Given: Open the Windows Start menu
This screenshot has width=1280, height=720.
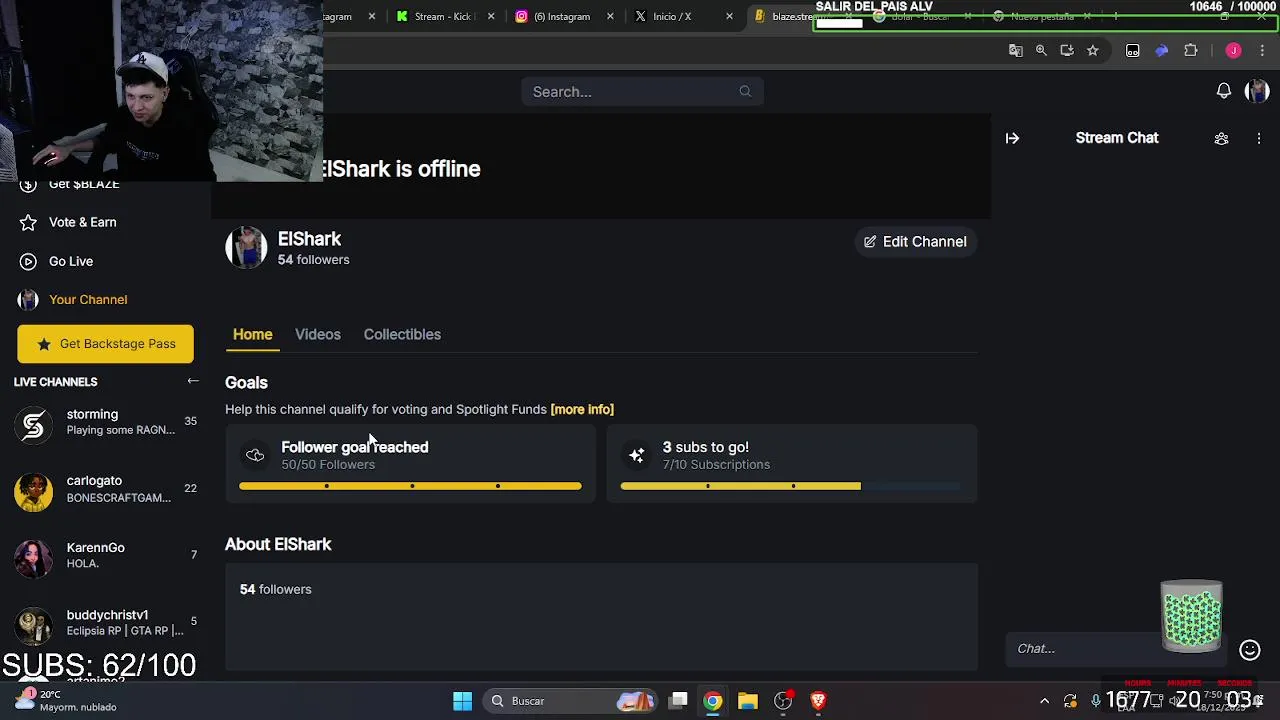Looking at the screenshot, I should pyautogui.click(x=462, y=701).
